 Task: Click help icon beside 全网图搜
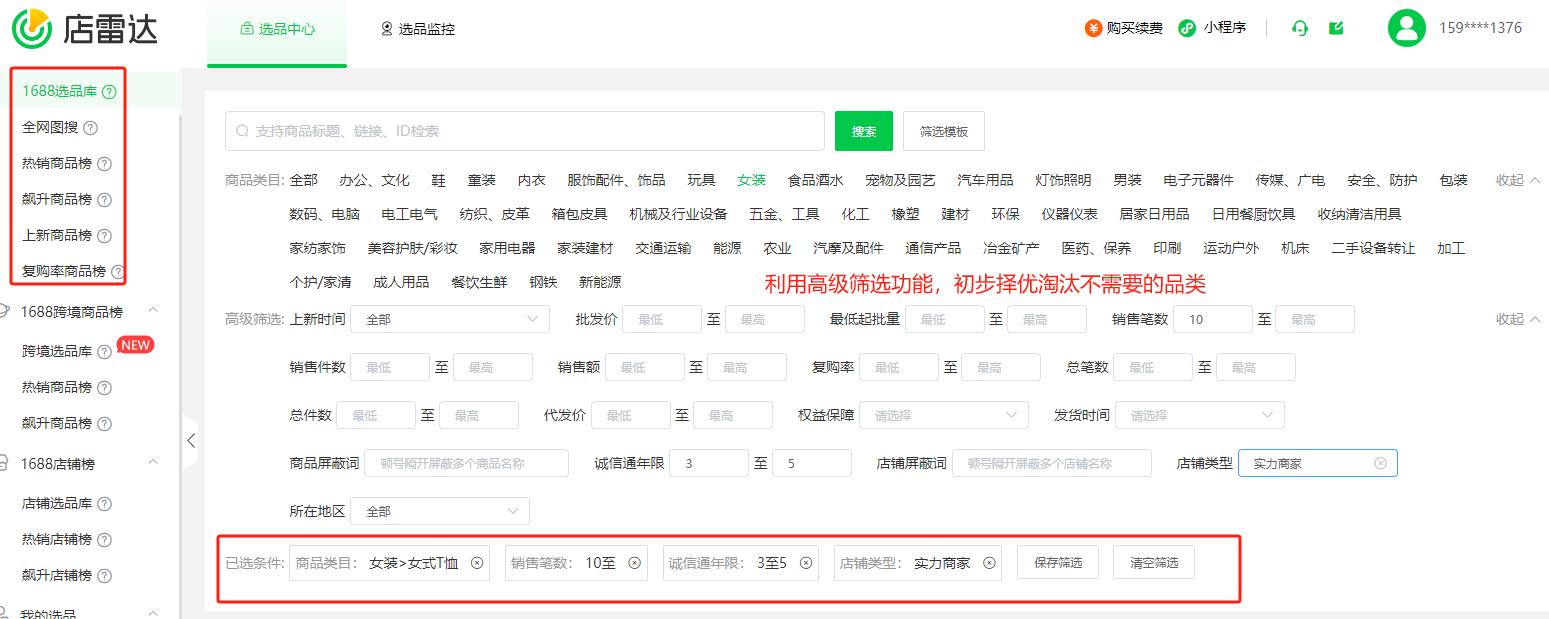(x=91, y=128)
